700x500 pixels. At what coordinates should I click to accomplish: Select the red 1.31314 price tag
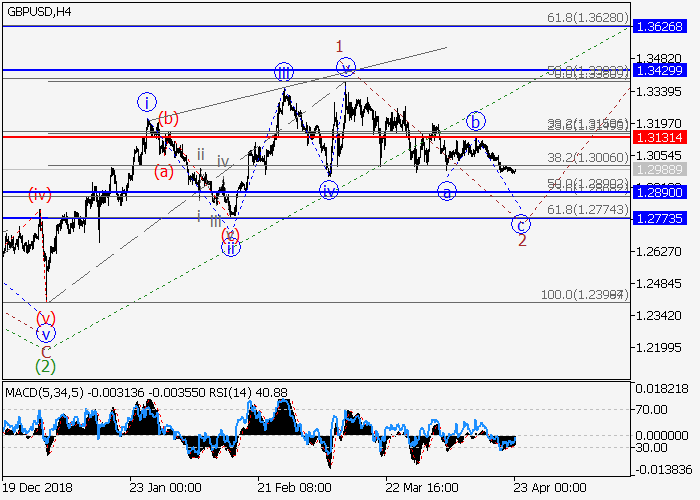click(x=664, y=136)
